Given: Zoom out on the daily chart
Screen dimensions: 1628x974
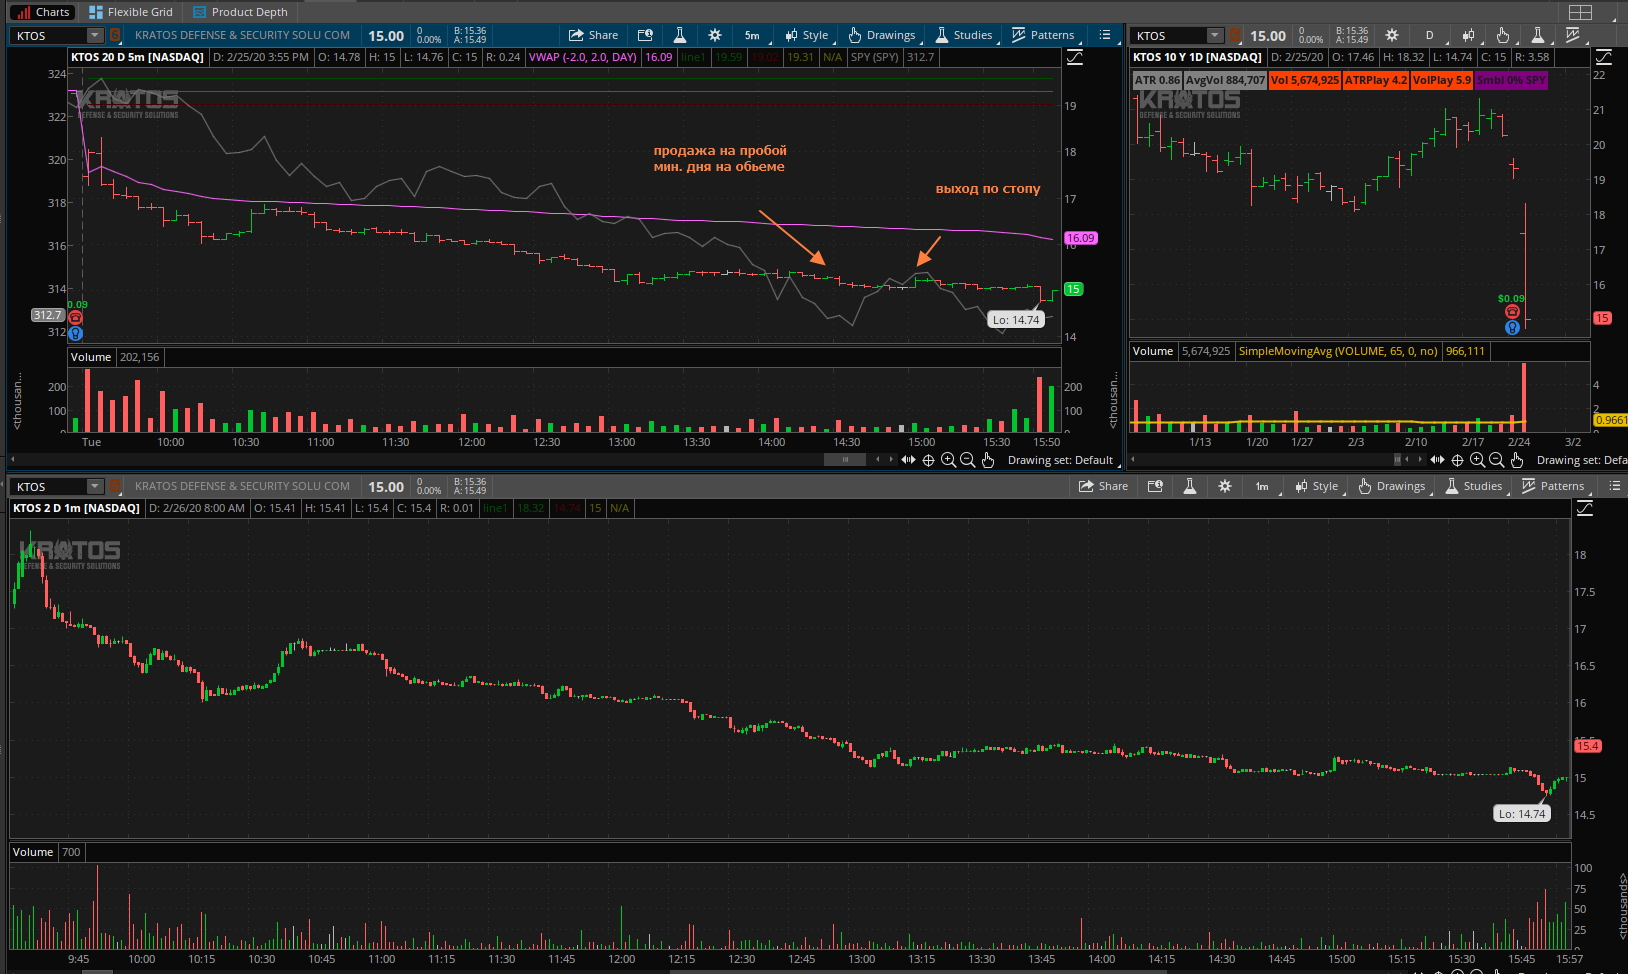Looking at the screenshot, I should (x=1496, y=460).
